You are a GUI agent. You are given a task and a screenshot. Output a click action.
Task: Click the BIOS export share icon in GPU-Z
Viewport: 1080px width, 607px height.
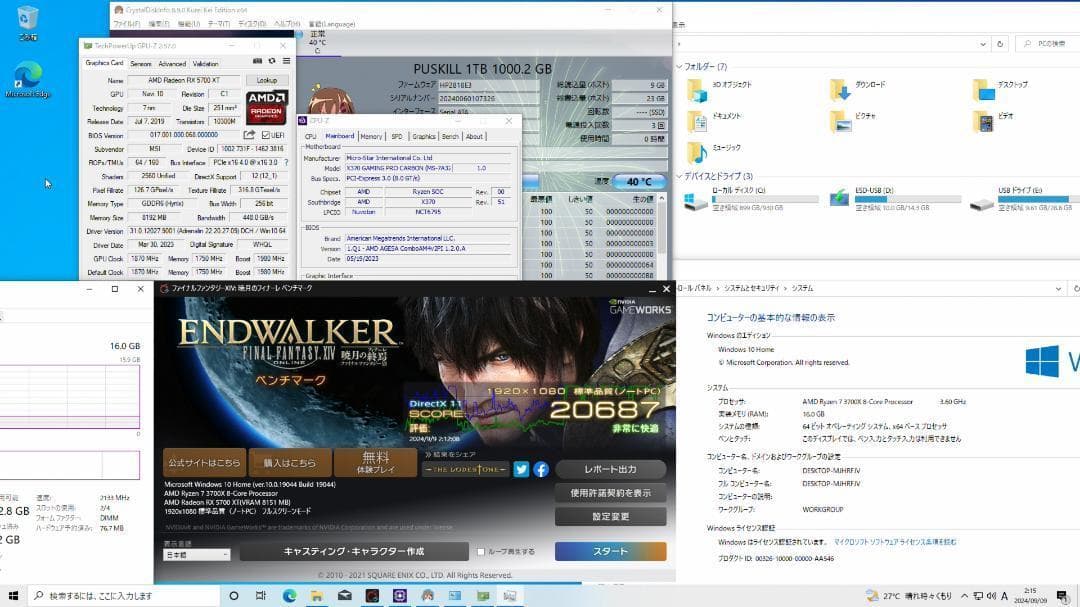point(249,135)
